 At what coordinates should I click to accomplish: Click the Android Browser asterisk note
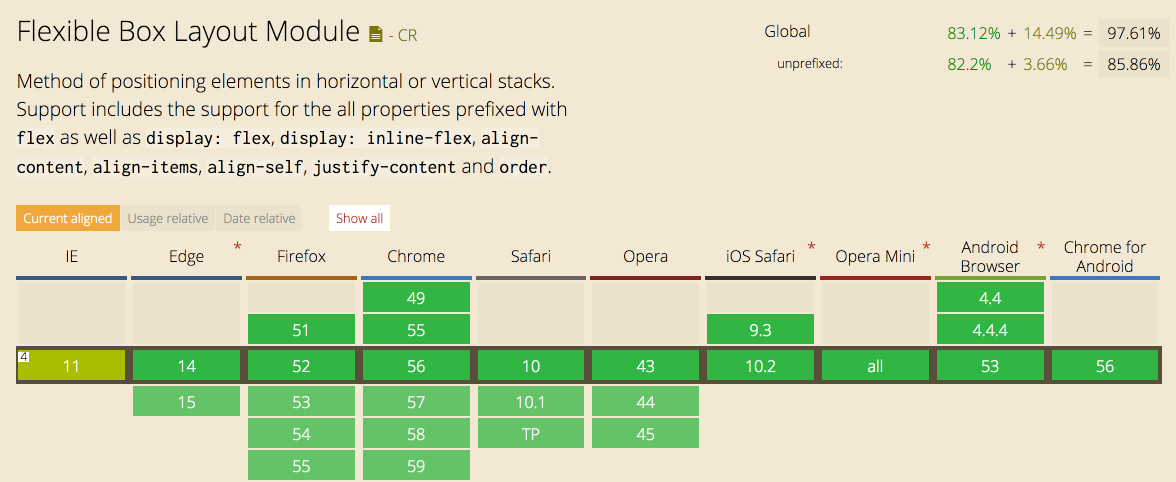click(x=1041, y=246)
